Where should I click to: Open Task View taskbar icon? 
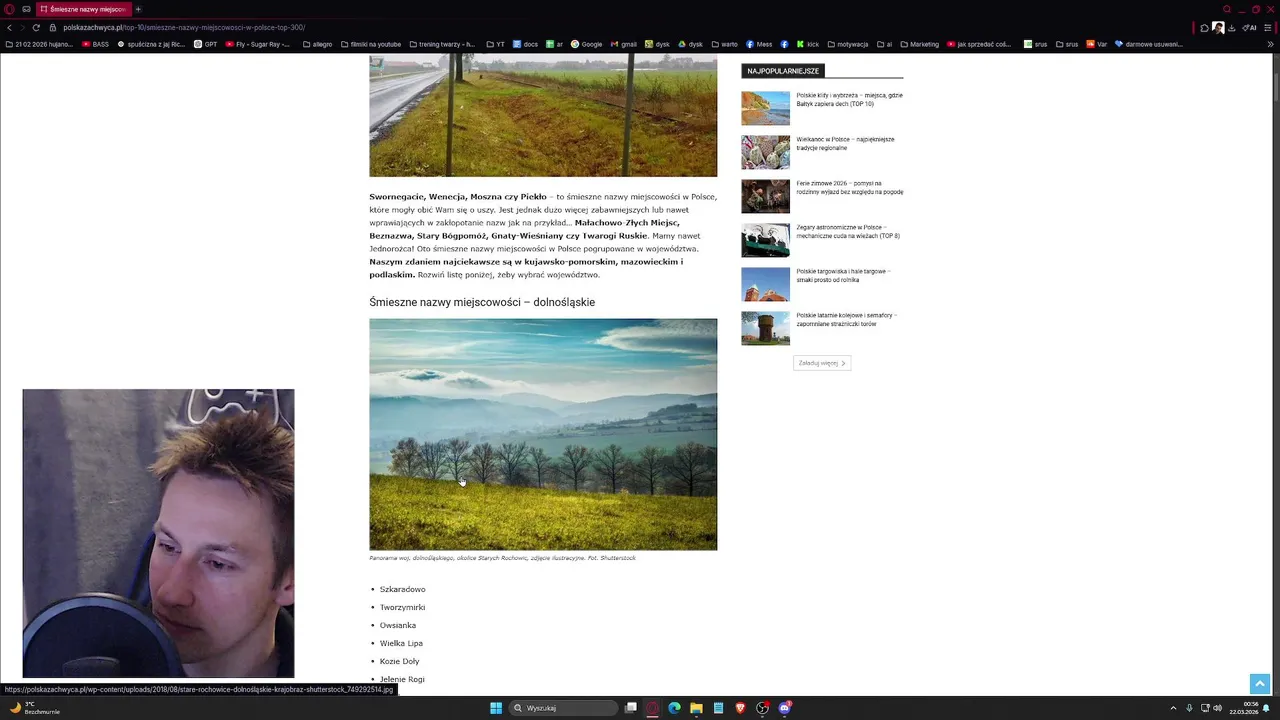pyautogui.click(x=631, y=708)
